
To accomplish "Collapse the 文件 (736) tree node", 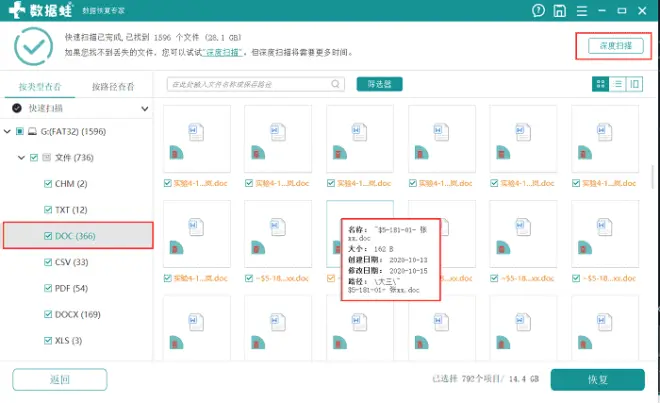I will [x=21, y=157].
